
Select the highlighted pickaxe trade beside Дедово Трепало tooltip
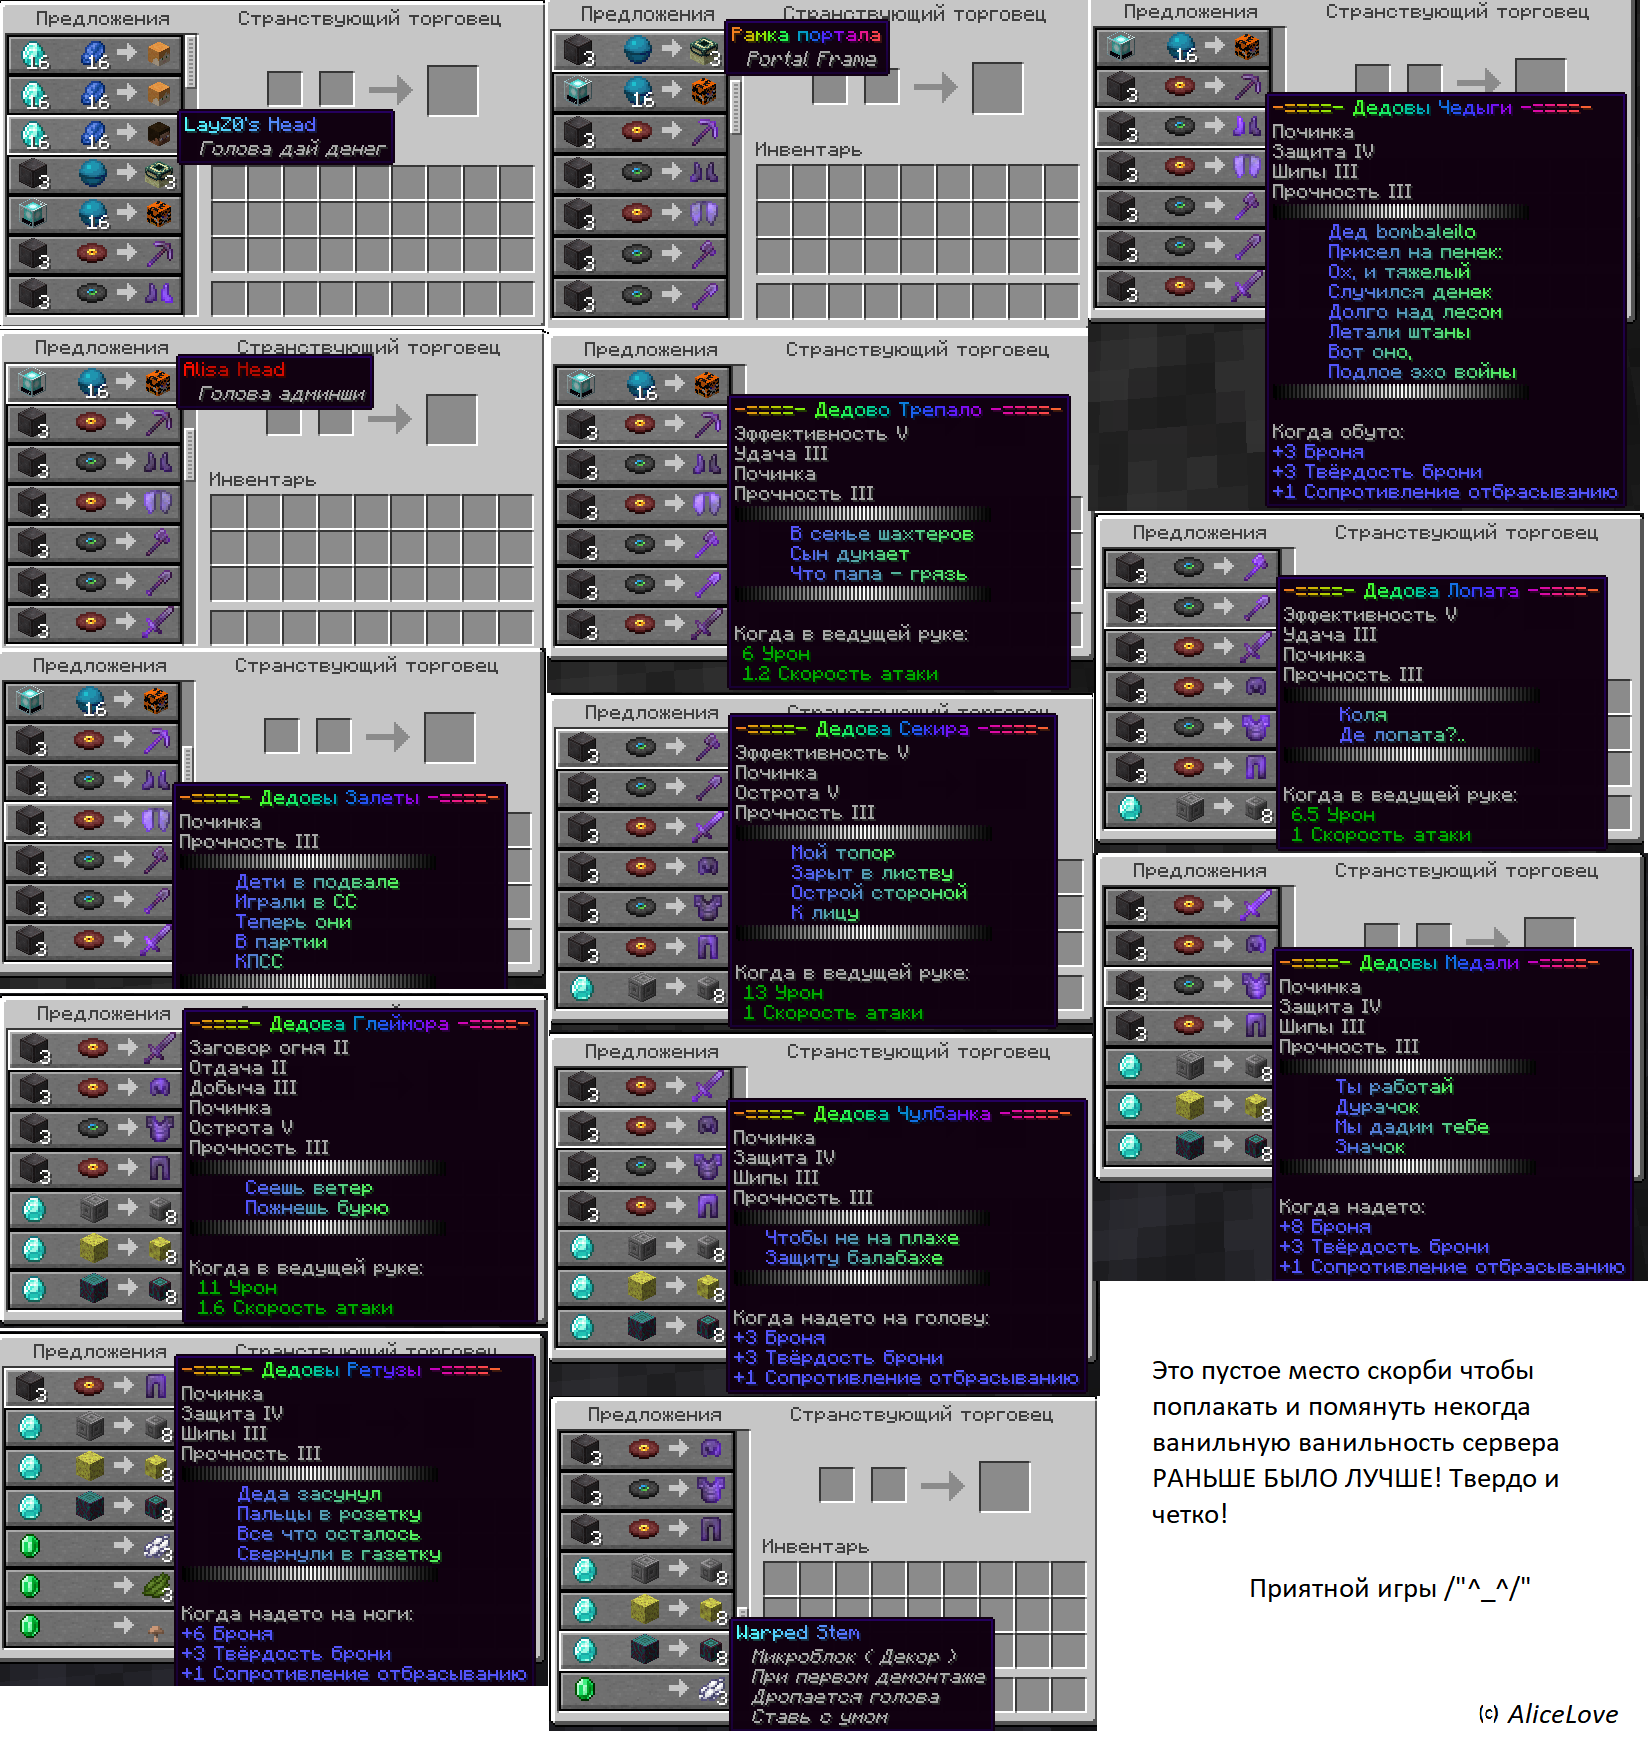point(642,425)
